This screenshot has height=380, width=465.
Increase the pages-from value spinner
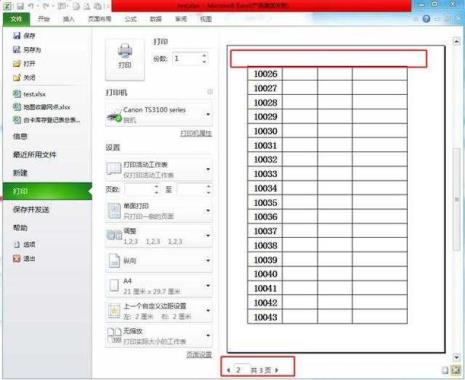156,187
